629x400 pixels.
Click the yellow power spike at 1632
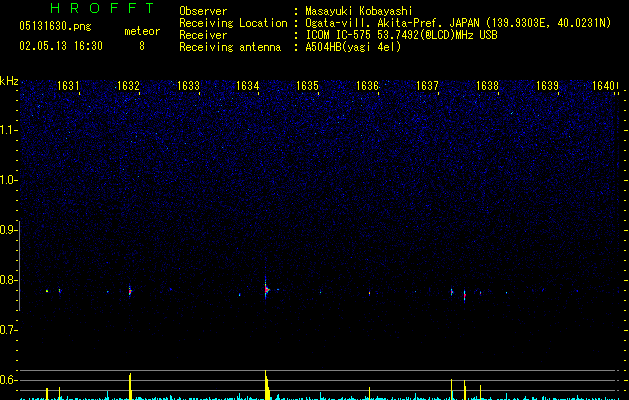(130, 386)
